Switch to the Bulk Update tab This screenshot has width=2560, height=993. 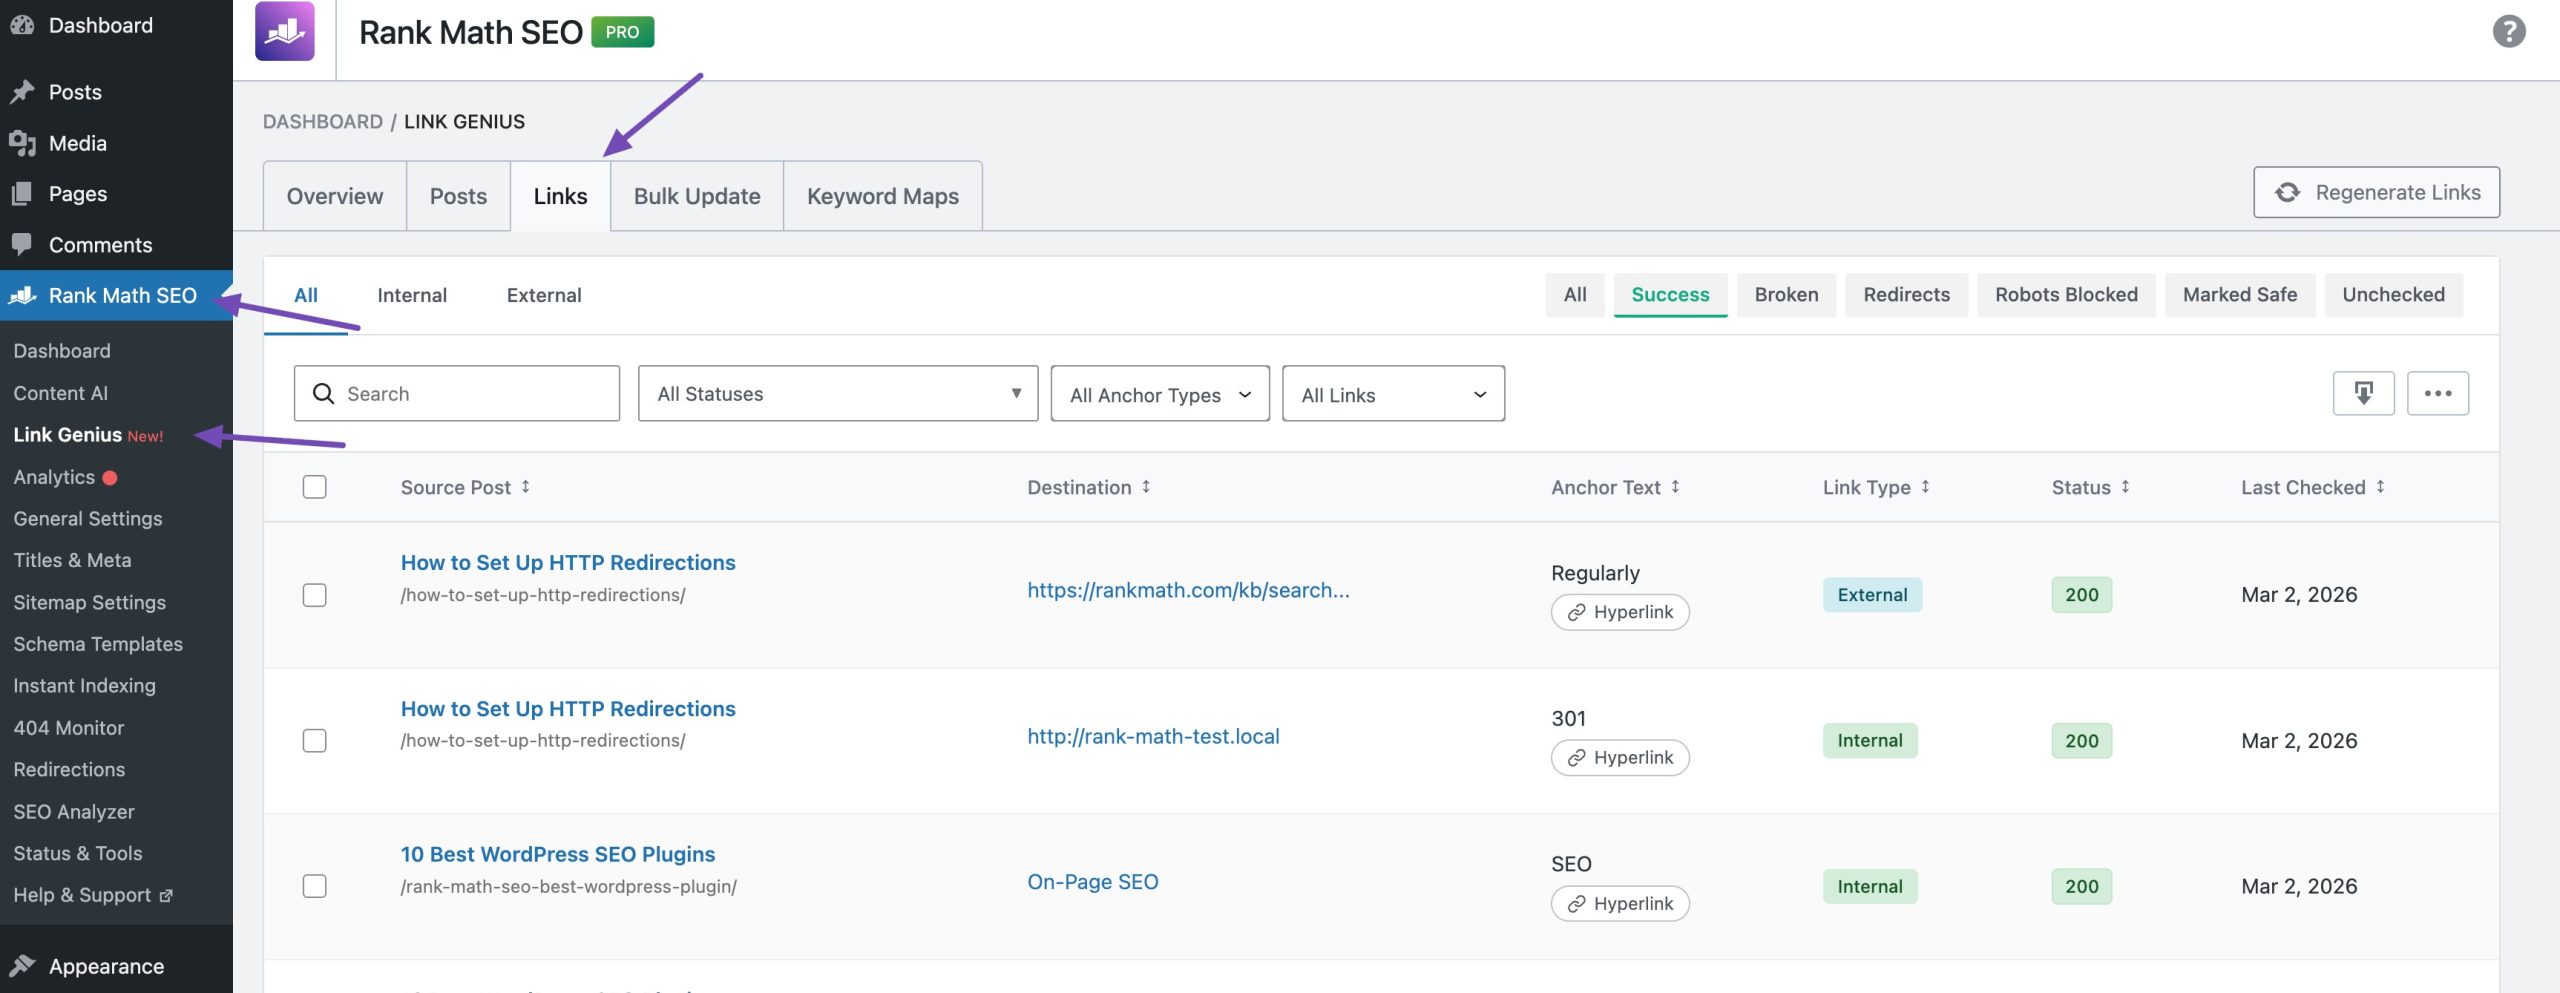(697, 196)
